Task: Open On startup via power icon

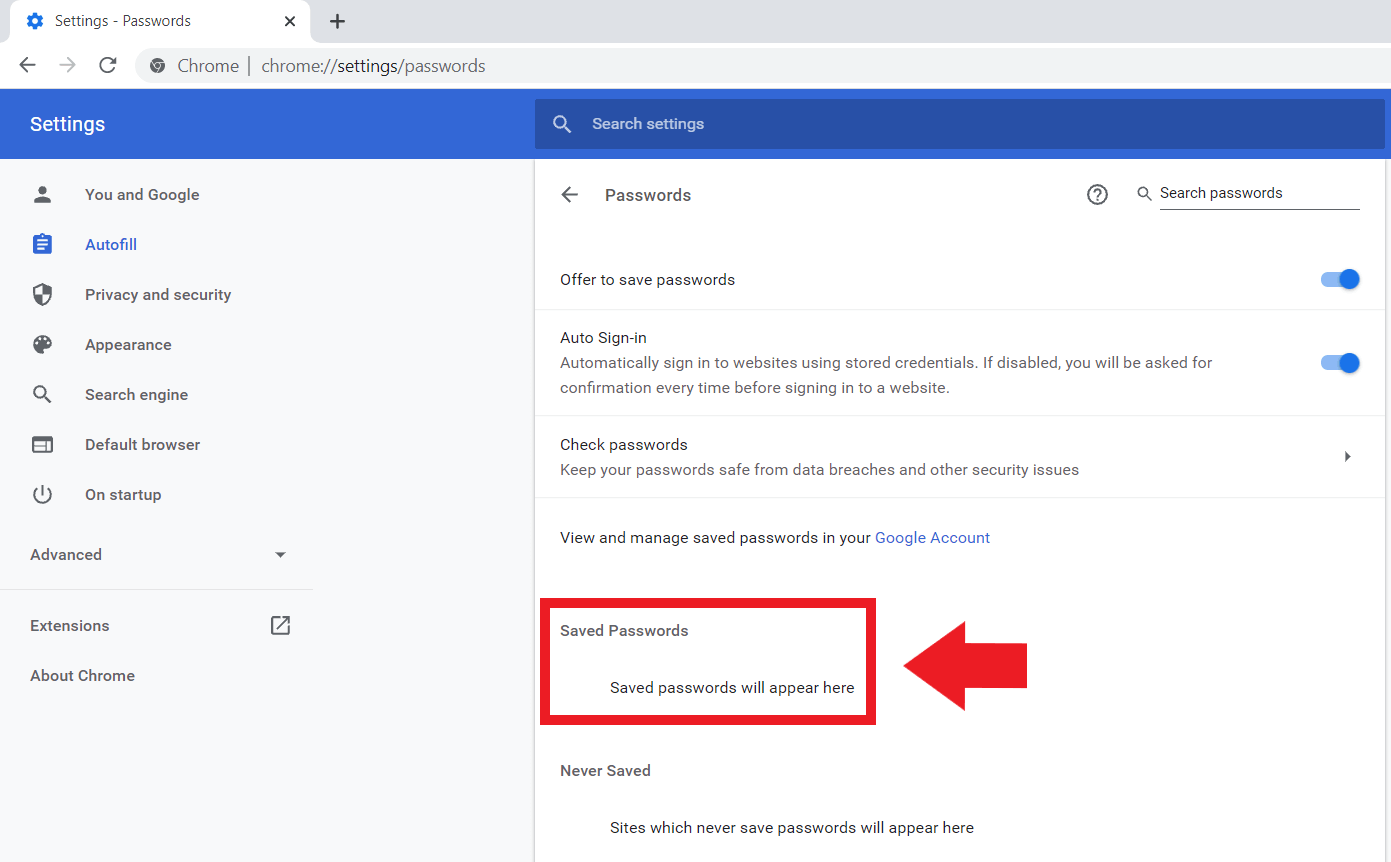Action: (42, 494)
